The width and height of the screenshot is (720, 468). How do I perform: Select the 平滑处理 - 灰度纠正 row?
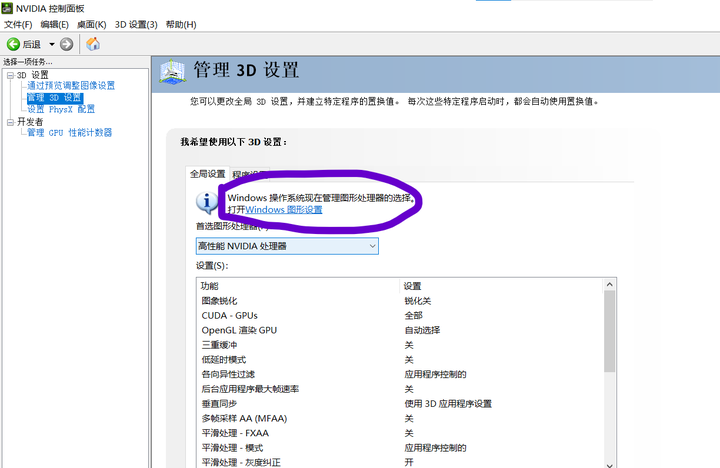[x=399, y=462]
